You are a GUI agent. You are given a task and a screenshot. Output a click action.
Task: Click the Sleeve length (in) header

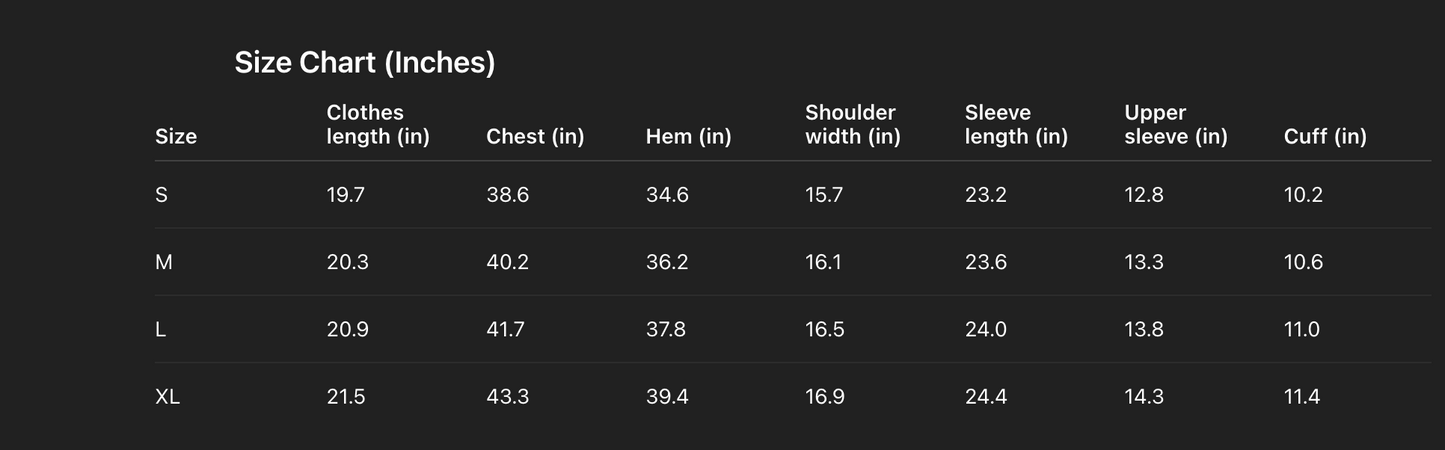pyautogui.click(x=1016, y=125)
